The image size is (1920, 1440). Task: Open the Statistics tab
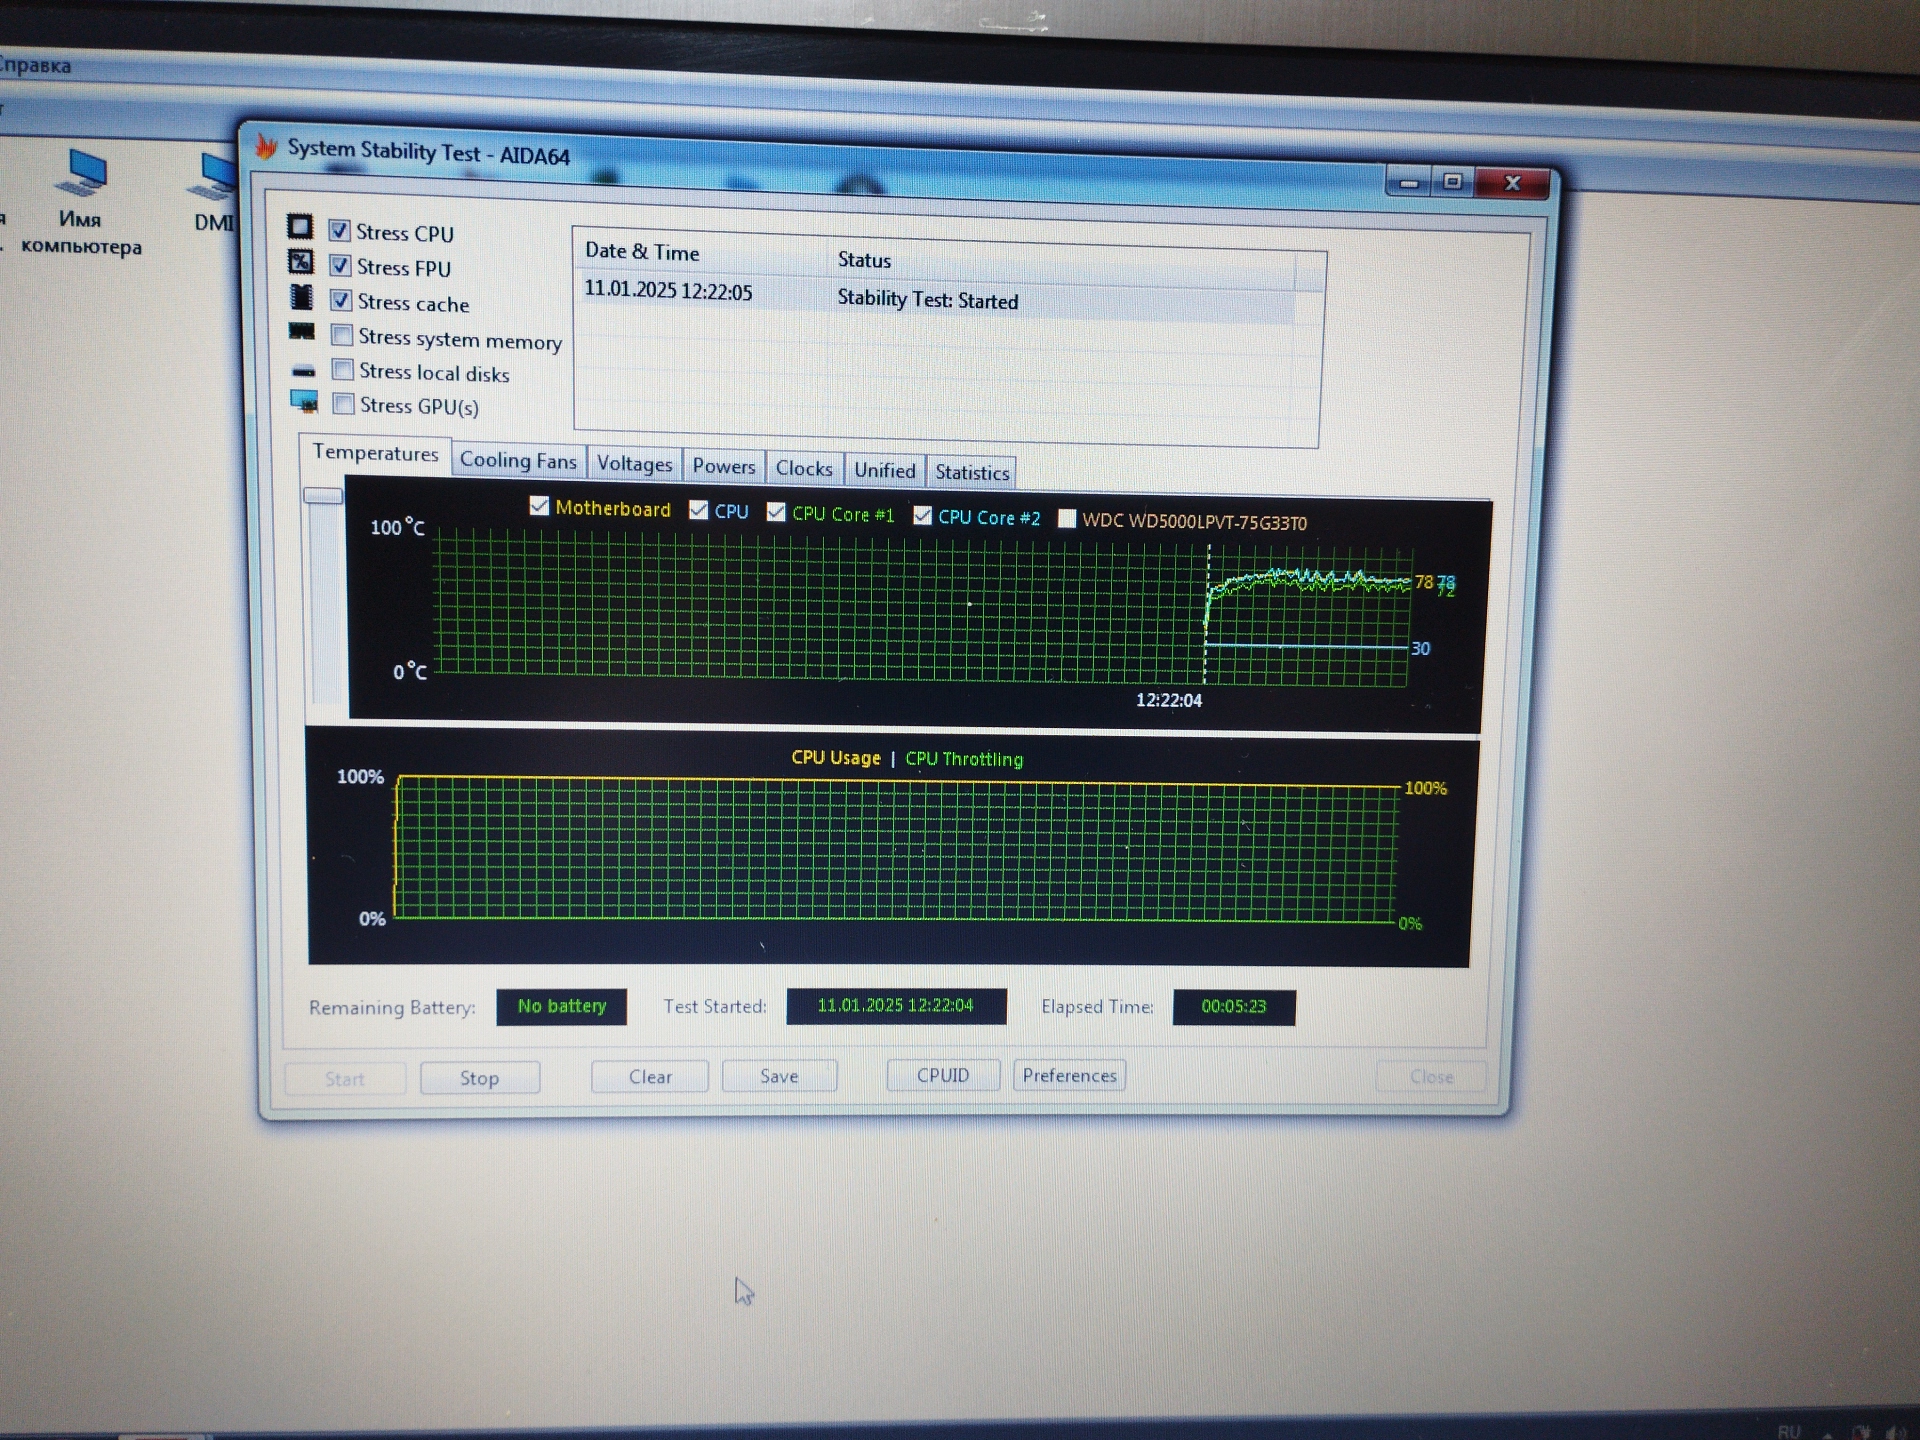click(x=971, y=473)
